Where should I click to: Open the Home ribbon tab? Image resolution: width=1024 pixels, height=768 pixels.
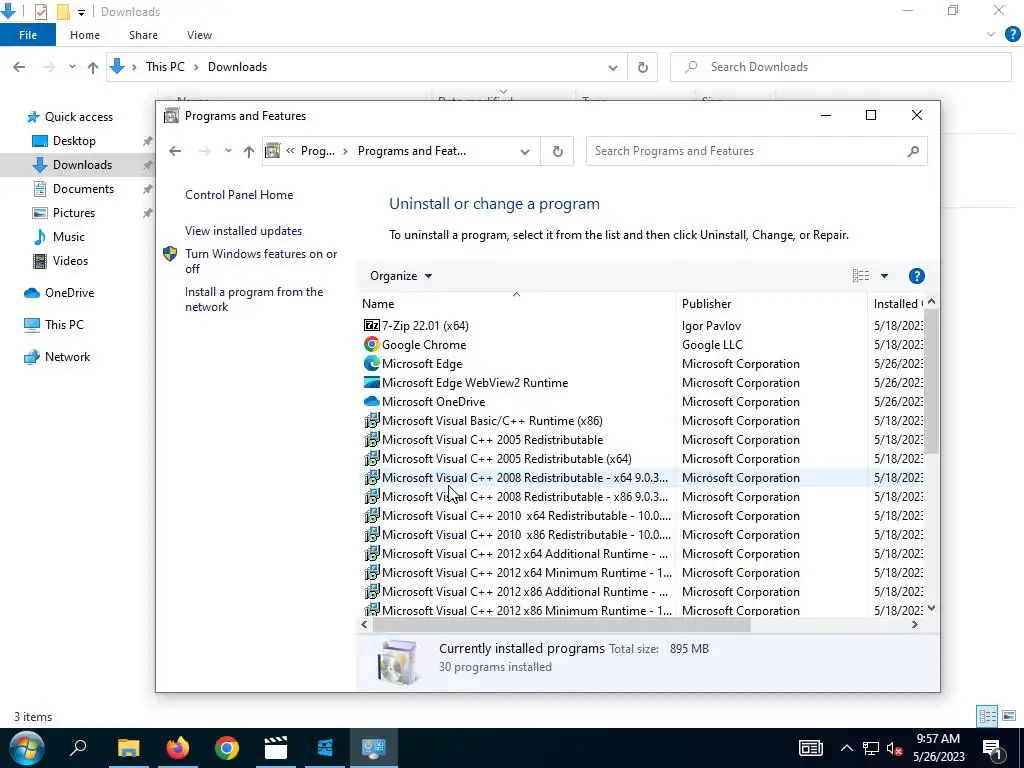[x=85, y=35]
